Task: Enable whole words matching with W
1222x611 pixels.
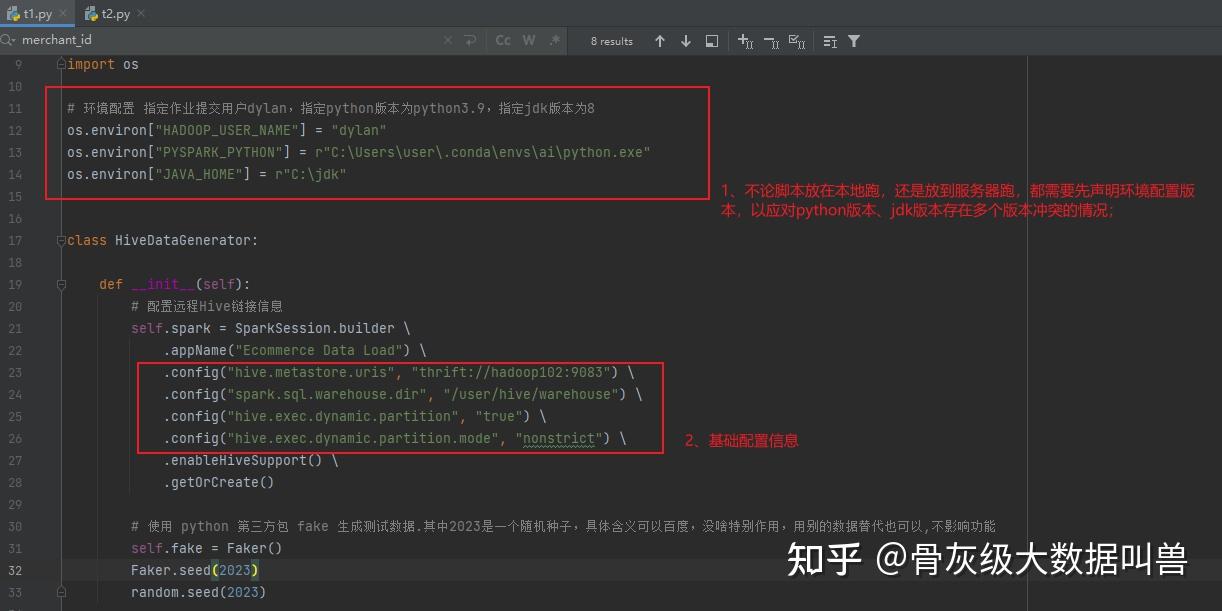Action: click(528, 40)
